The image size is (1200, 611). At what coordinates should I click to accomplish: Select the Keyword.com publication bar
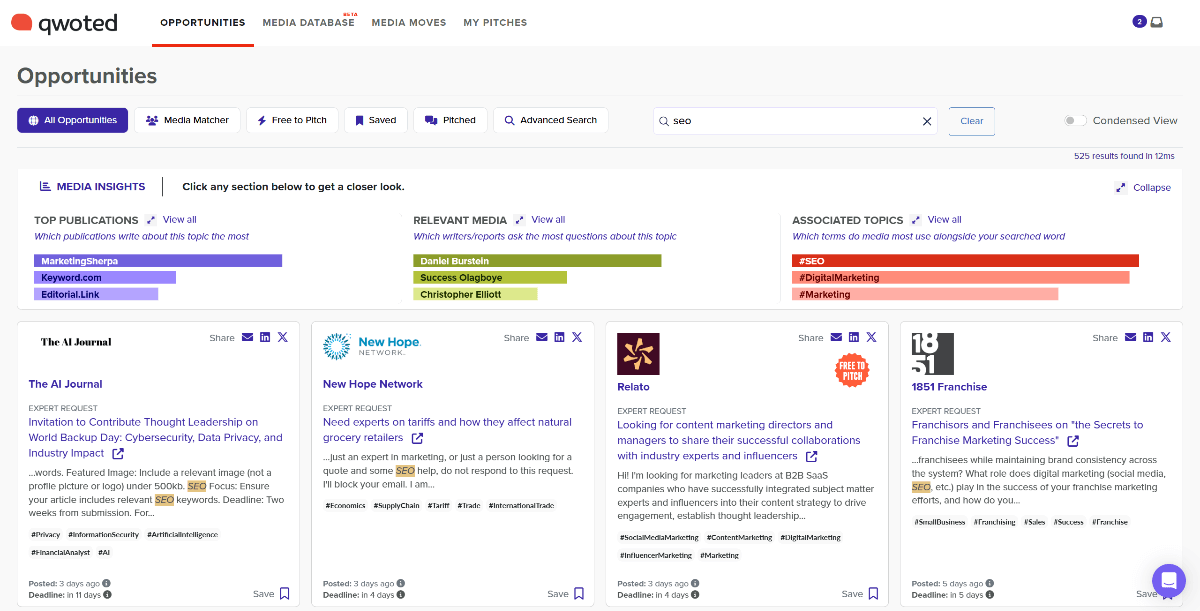coord(105,277)
